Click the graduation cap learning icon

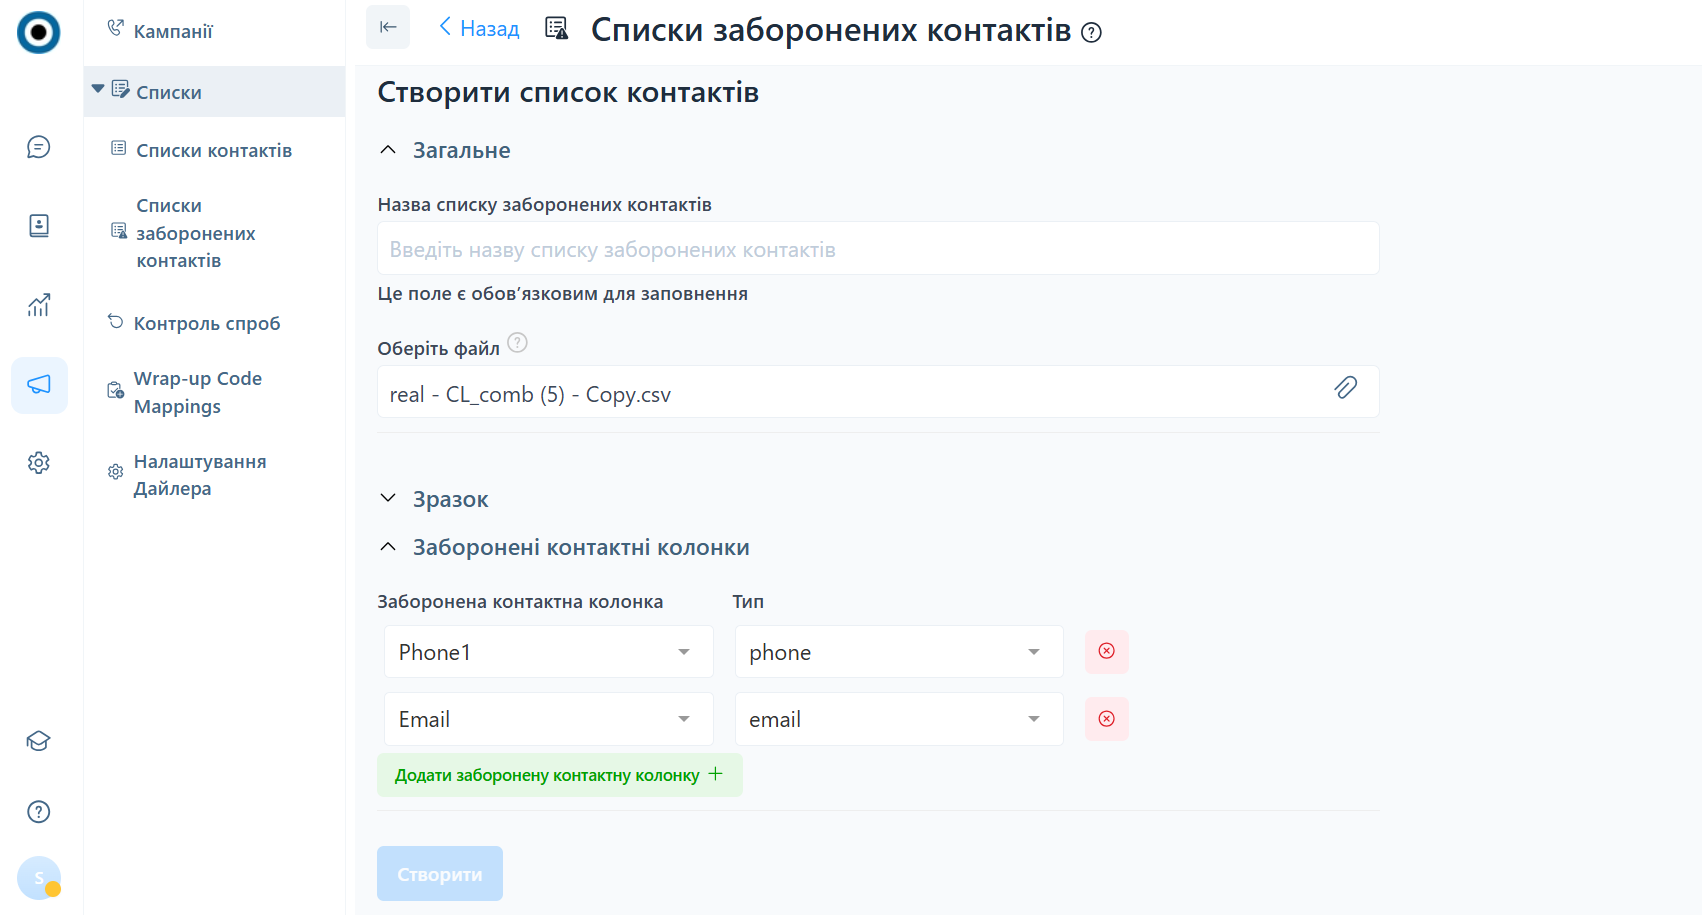(38, 741)
